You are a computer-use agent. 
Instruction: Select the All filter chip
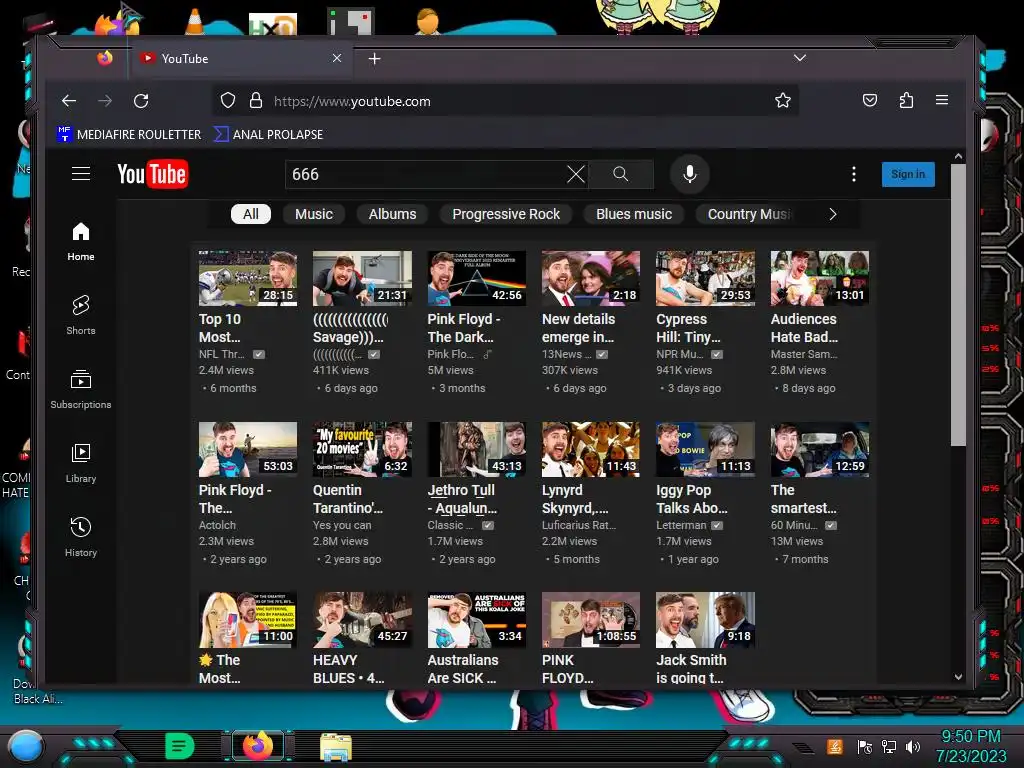[x=251, y=214]
